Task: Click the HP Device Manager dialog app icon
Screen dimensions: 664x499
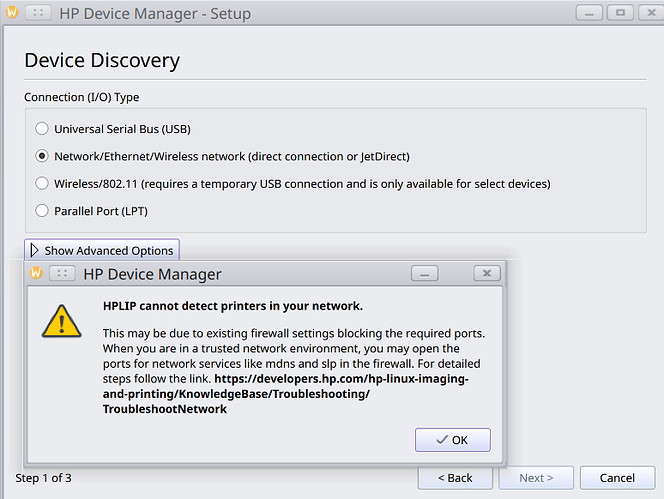Action: tap(36, 273)
